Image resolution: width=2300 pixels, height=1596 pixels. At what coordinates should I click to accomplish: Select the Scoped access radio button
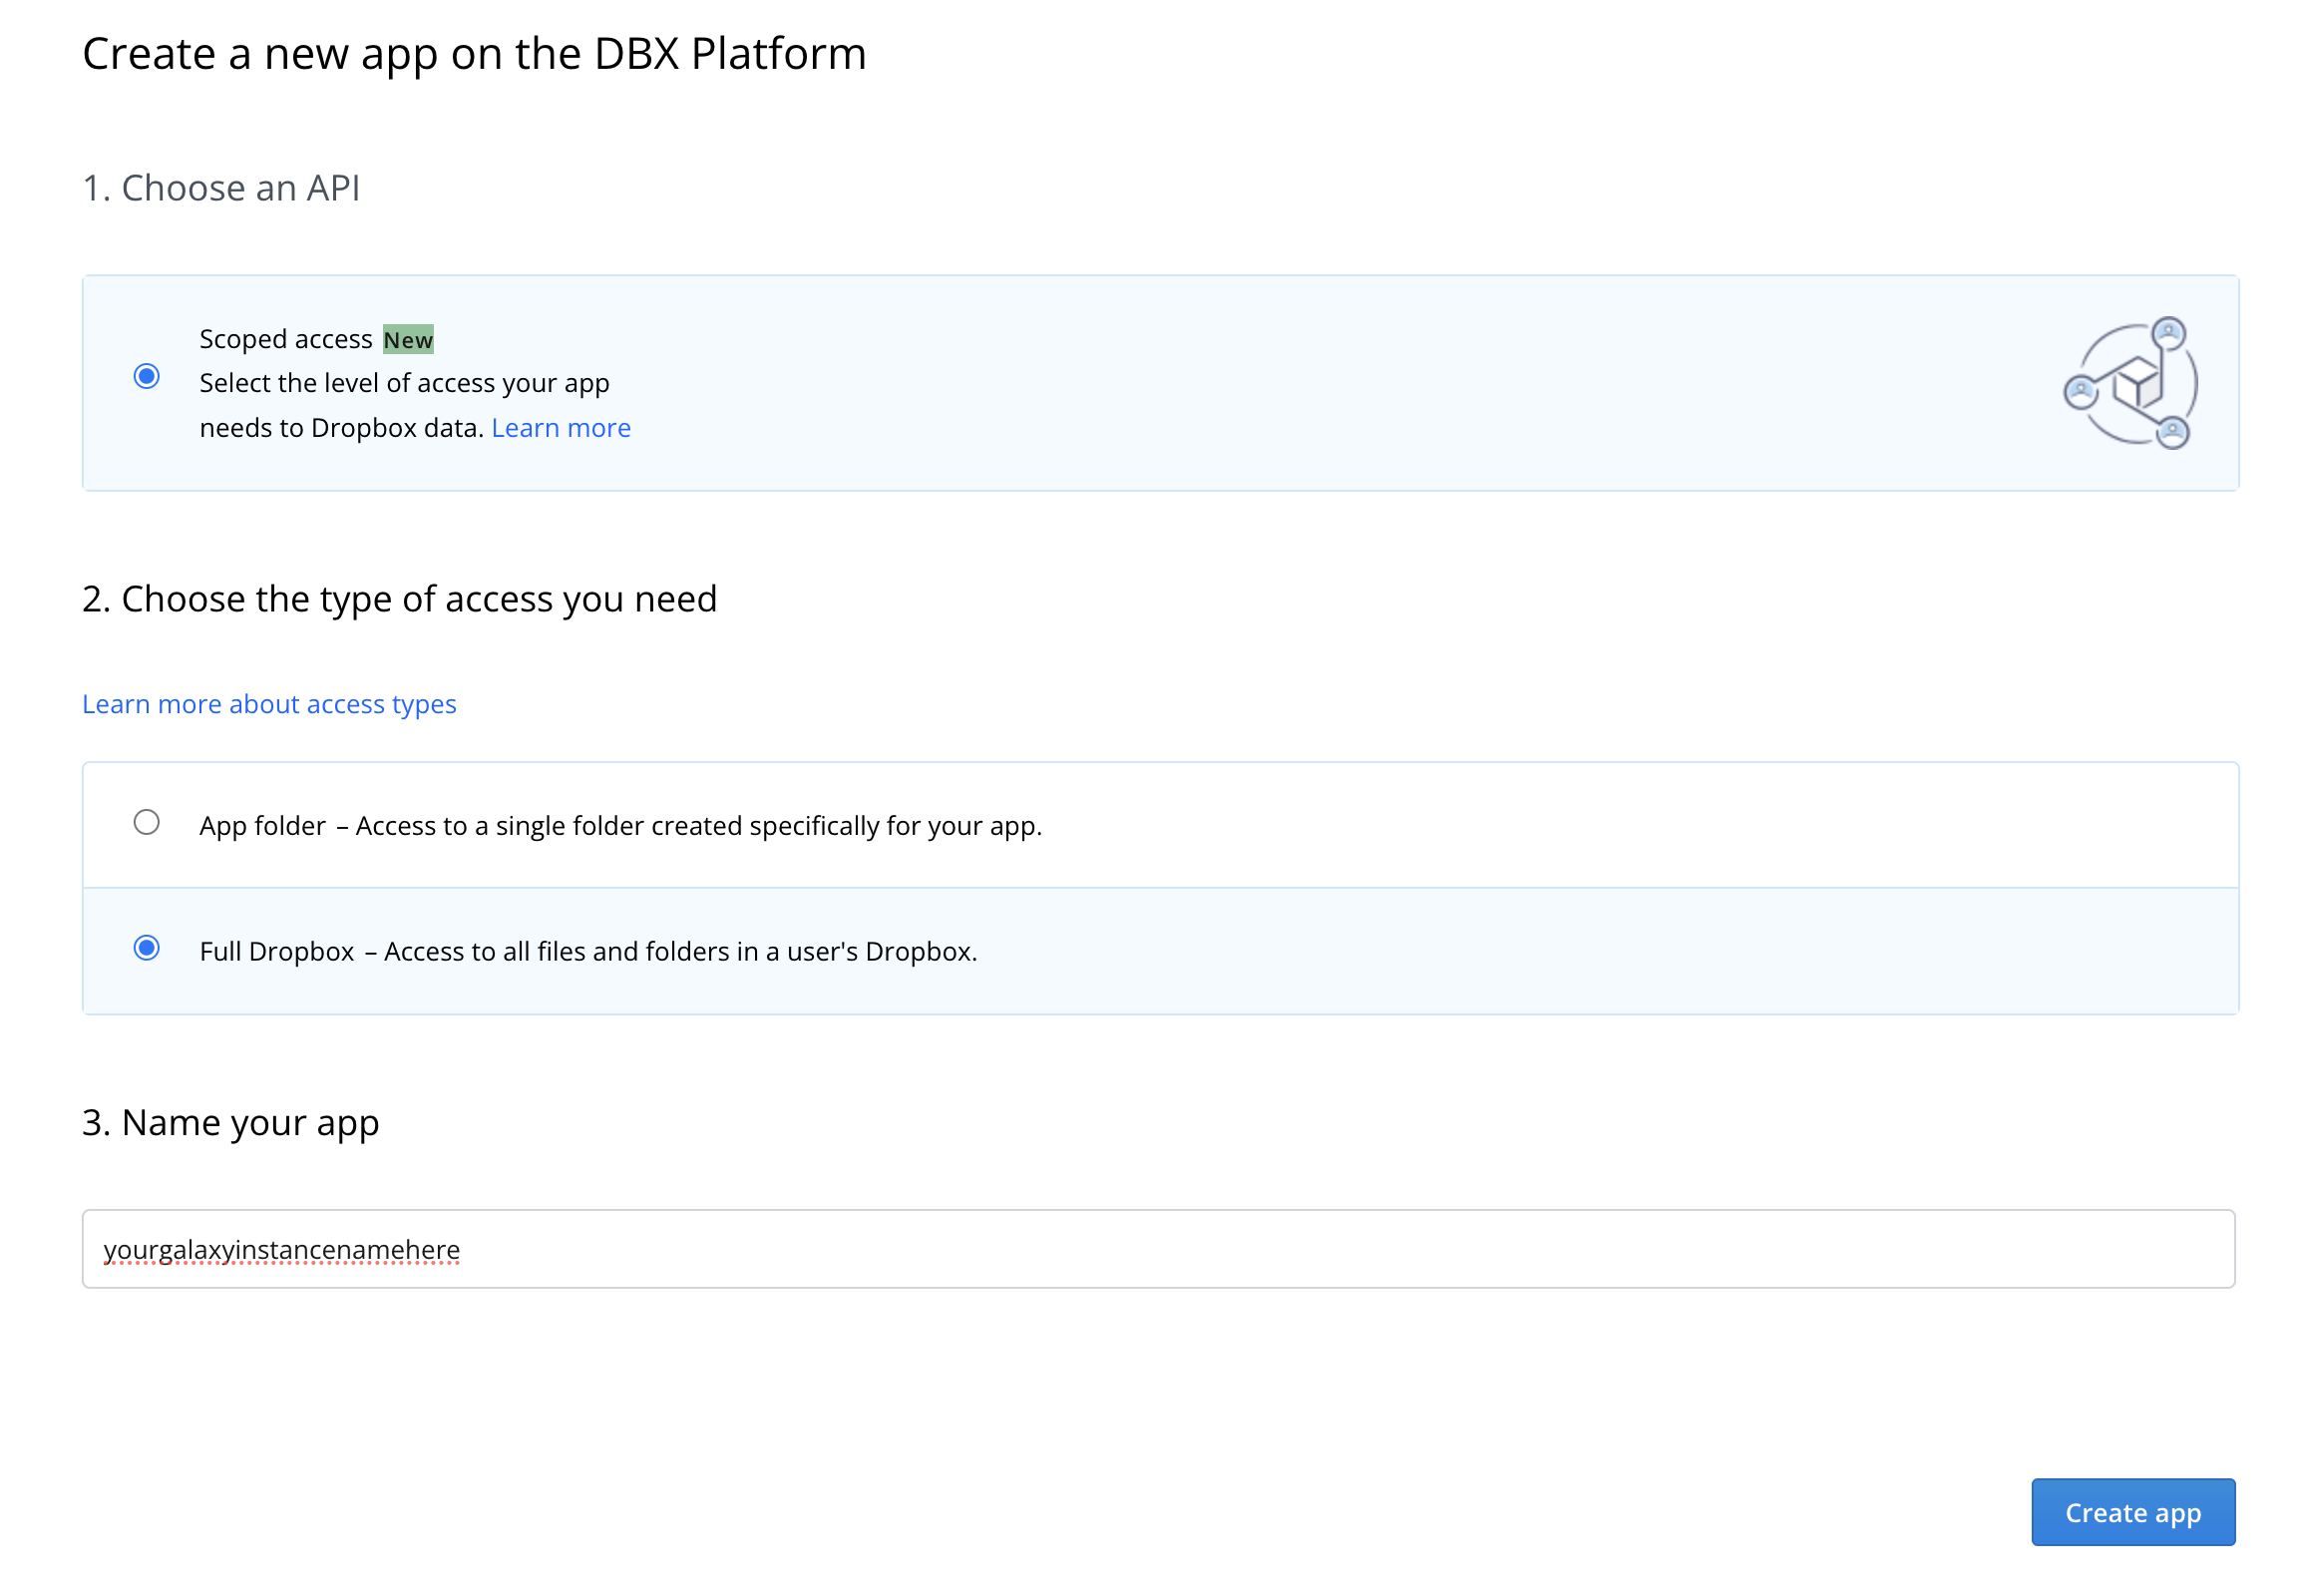tap(148, 376)
